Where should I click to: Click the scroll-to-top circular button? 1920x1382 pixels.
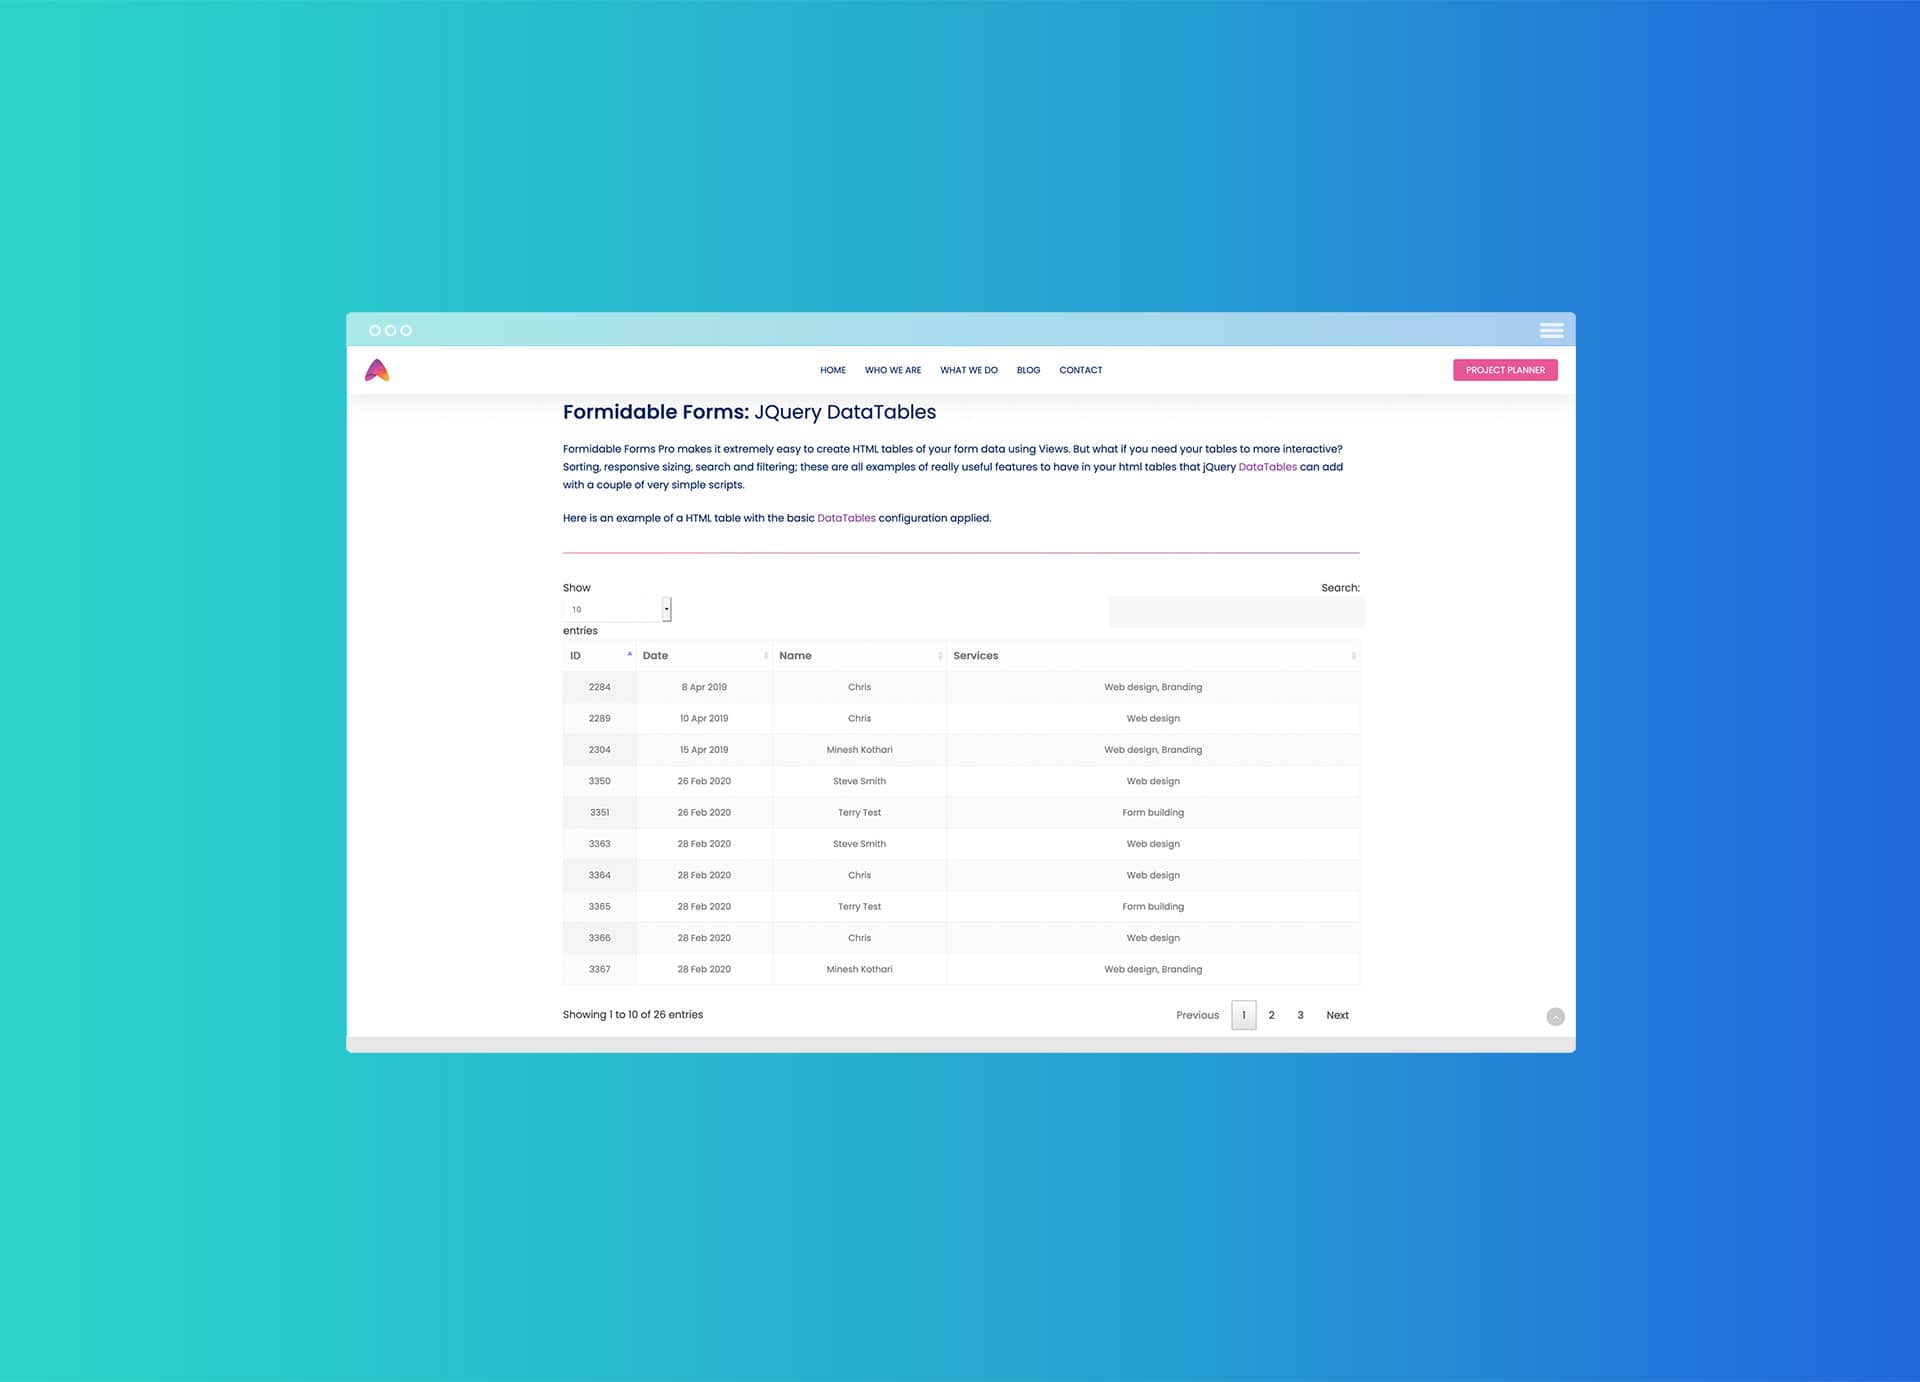(x=1556, y=1016)
